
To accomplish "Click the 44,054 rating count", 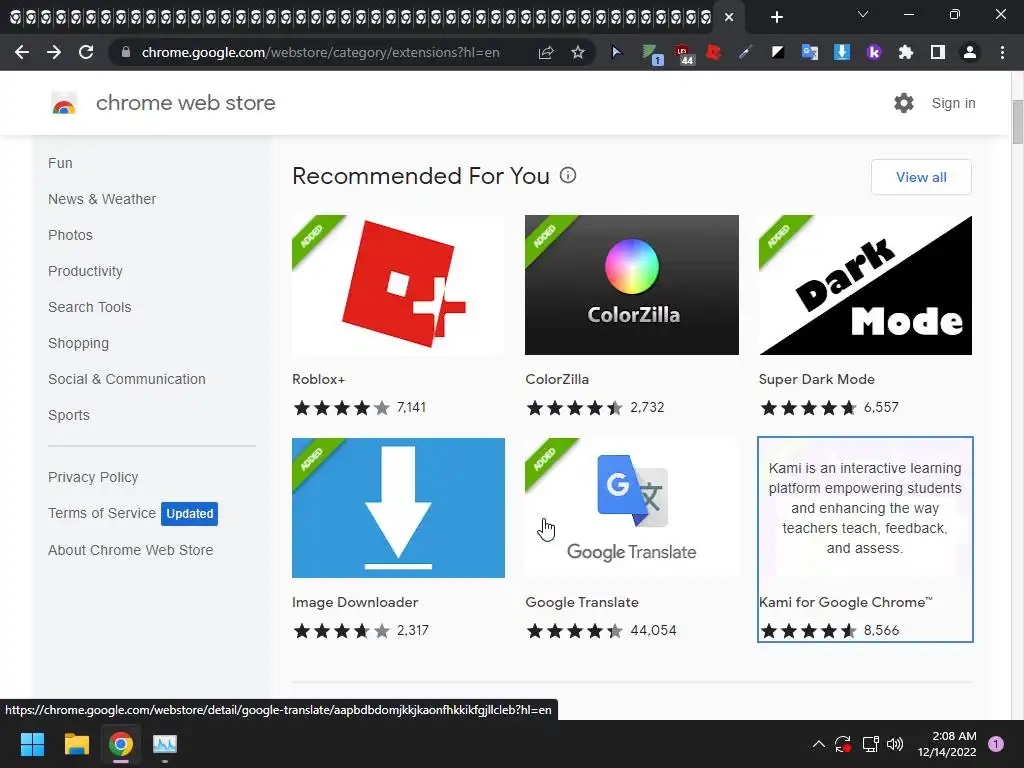I will (653, 630).
